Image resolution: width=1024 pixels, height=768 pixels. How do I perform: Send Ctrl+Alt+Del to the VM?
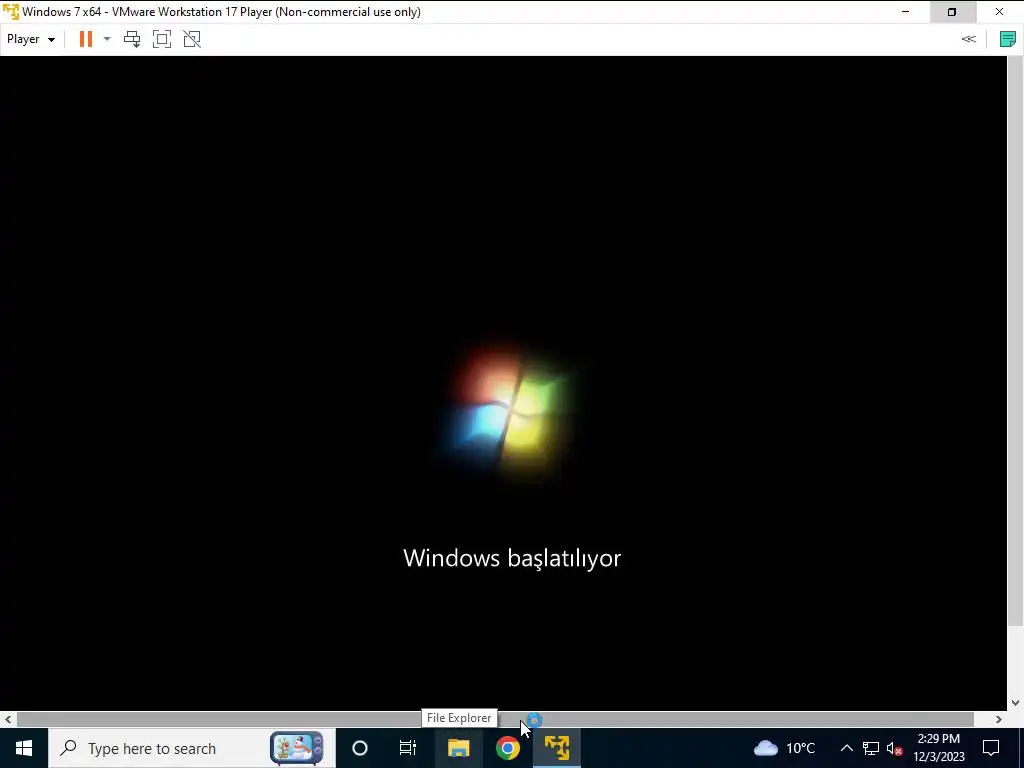pyautogui.click(x=132, y=39)
